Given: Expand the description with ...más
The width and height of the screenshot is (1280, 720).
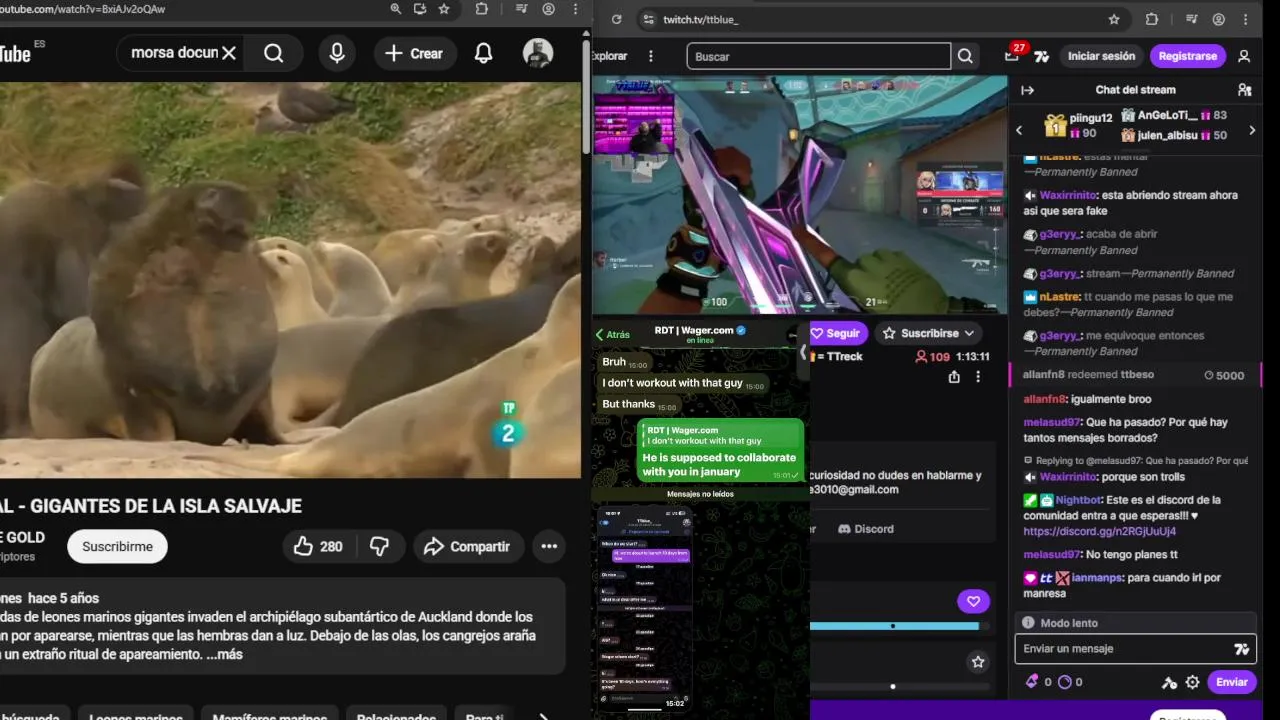Looking at the screenshot, I should tap(225, 654).
